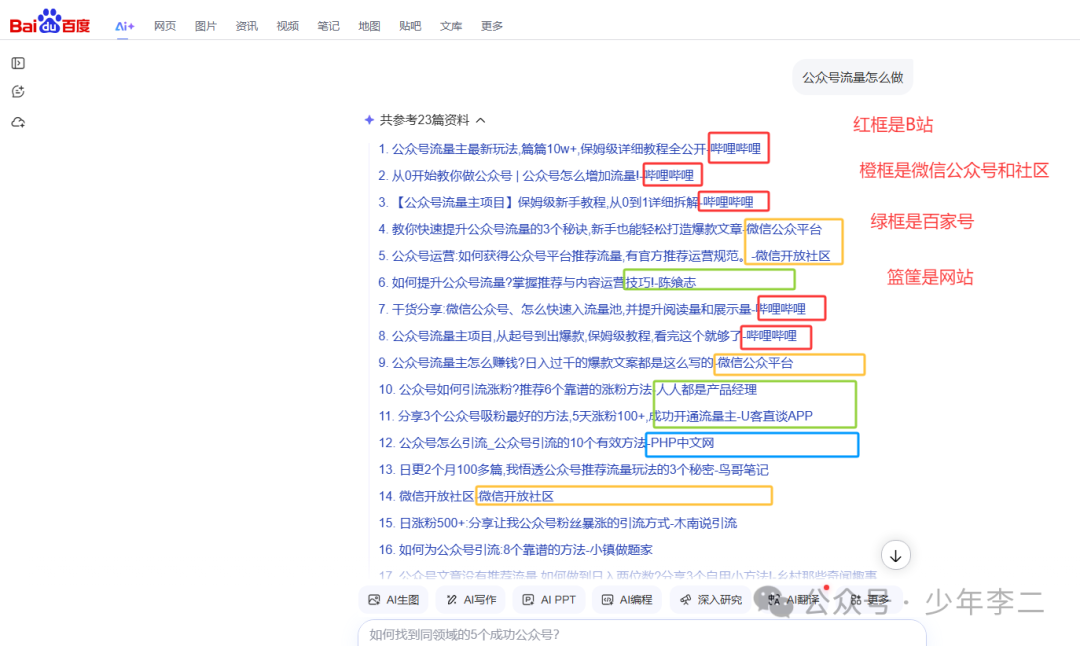Collapse the 共参考23篇资料 reference list
The height and width of the screenshot is (646, 1080).
pyautogui.click(x=481, y=120)
